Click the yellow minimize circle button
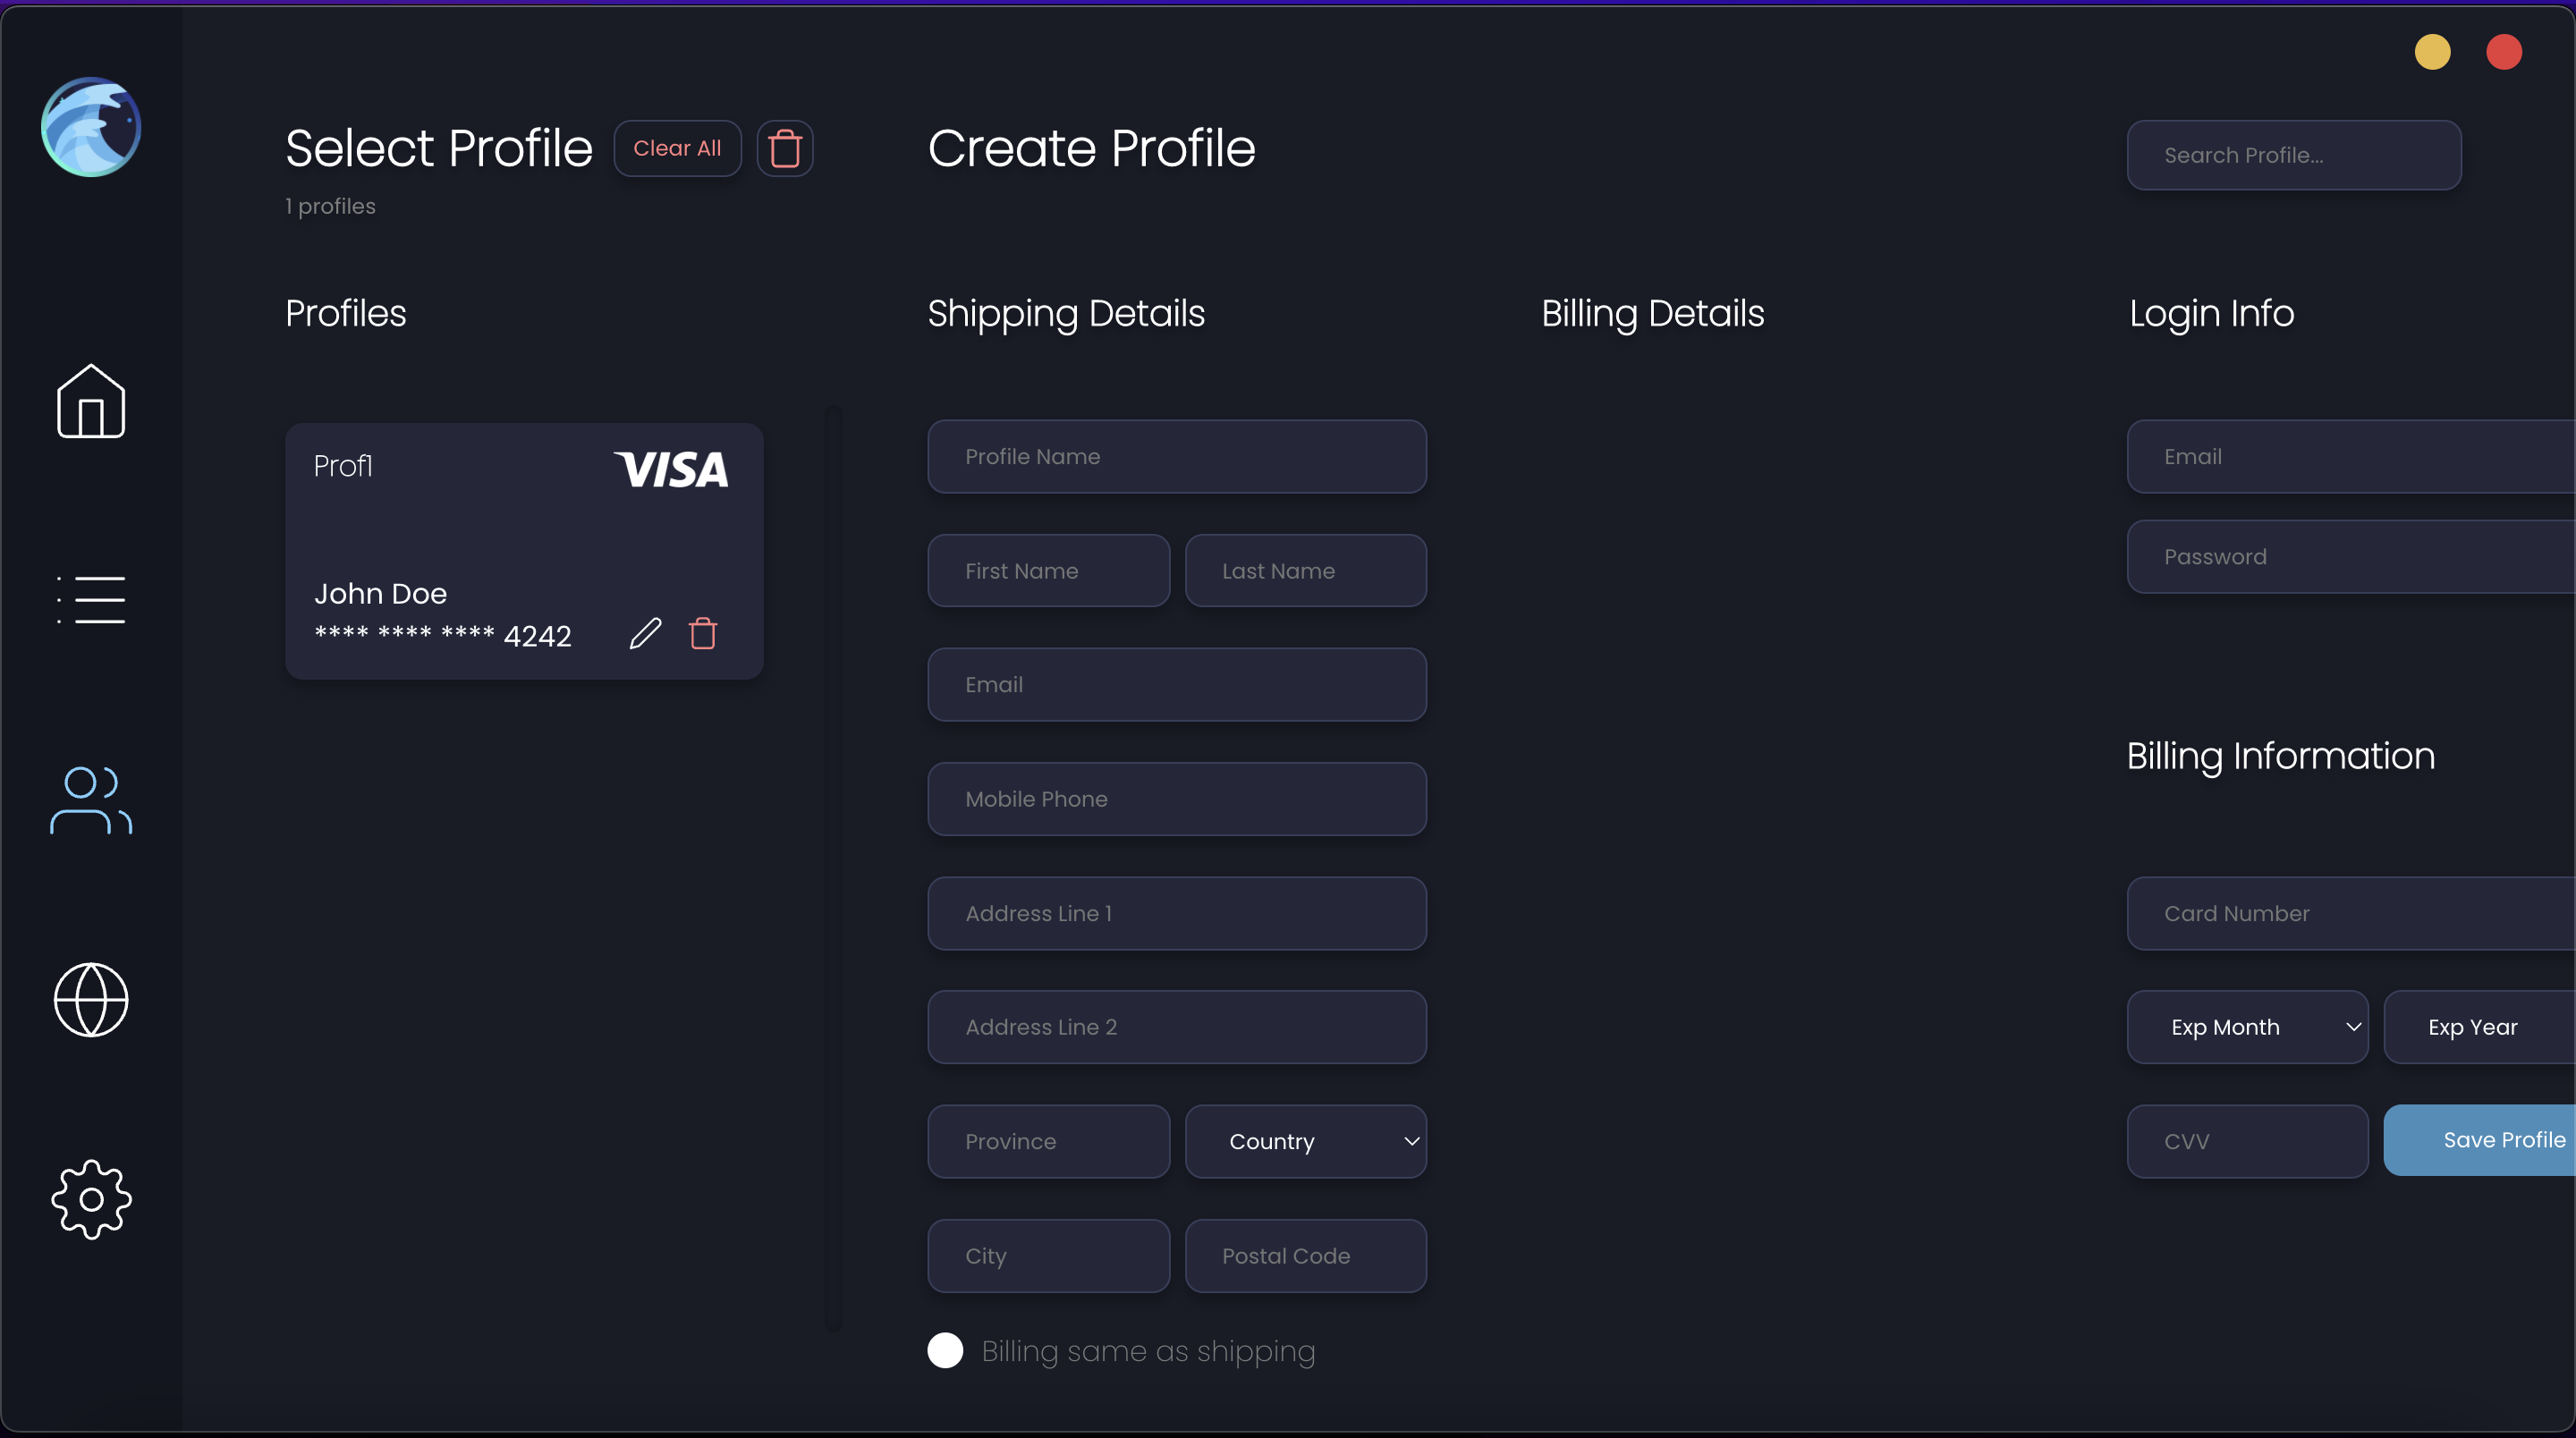The image size is (2576, 1438). pyautogui.click(x=2432, y=52)
